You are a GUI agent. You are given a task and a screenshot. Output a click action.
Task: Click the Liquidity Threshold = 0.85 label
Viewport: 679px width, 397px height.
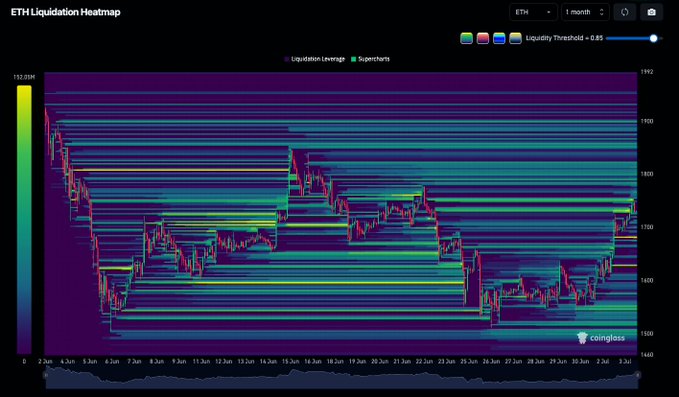coord(564,38)
